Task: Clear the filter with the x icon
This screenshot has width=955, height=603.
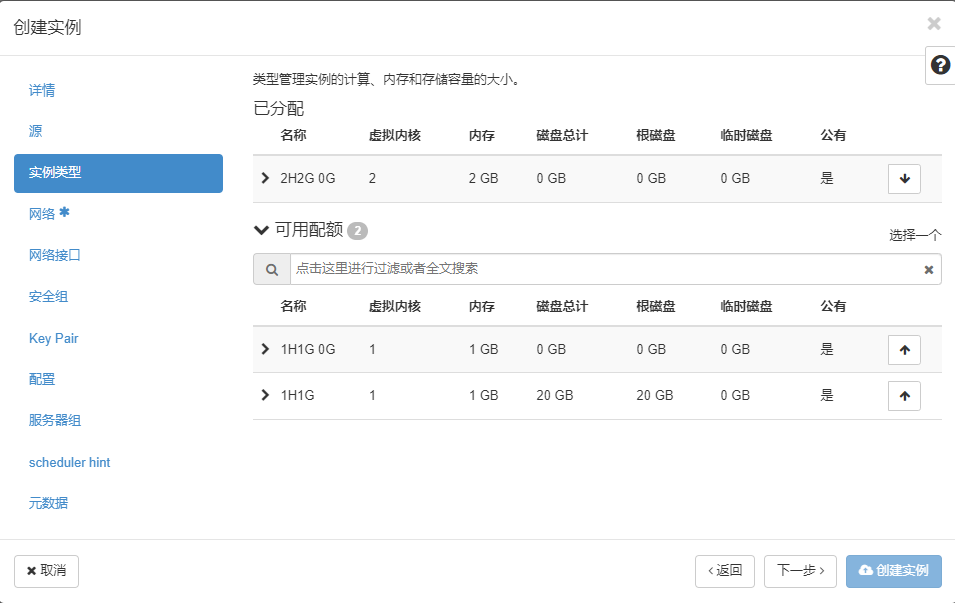Action: click(x=928, y=269)
